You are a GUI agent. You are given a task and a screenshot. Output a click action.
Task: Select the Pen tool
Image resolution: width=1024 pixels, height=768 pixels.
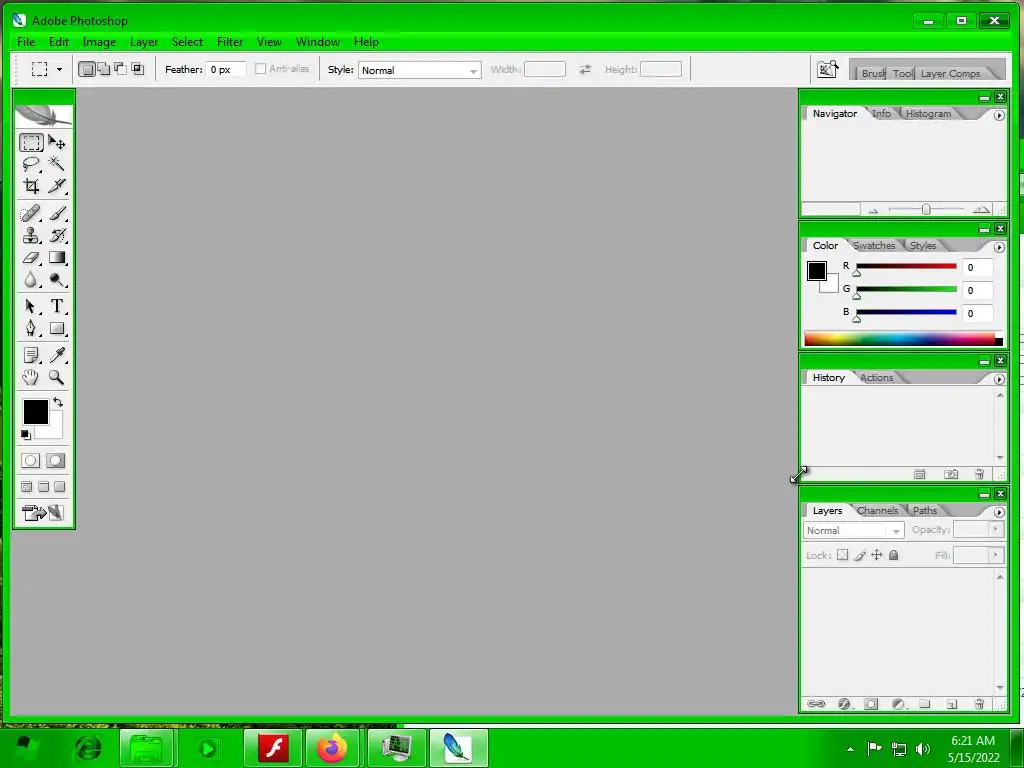(x=31, y=328)
